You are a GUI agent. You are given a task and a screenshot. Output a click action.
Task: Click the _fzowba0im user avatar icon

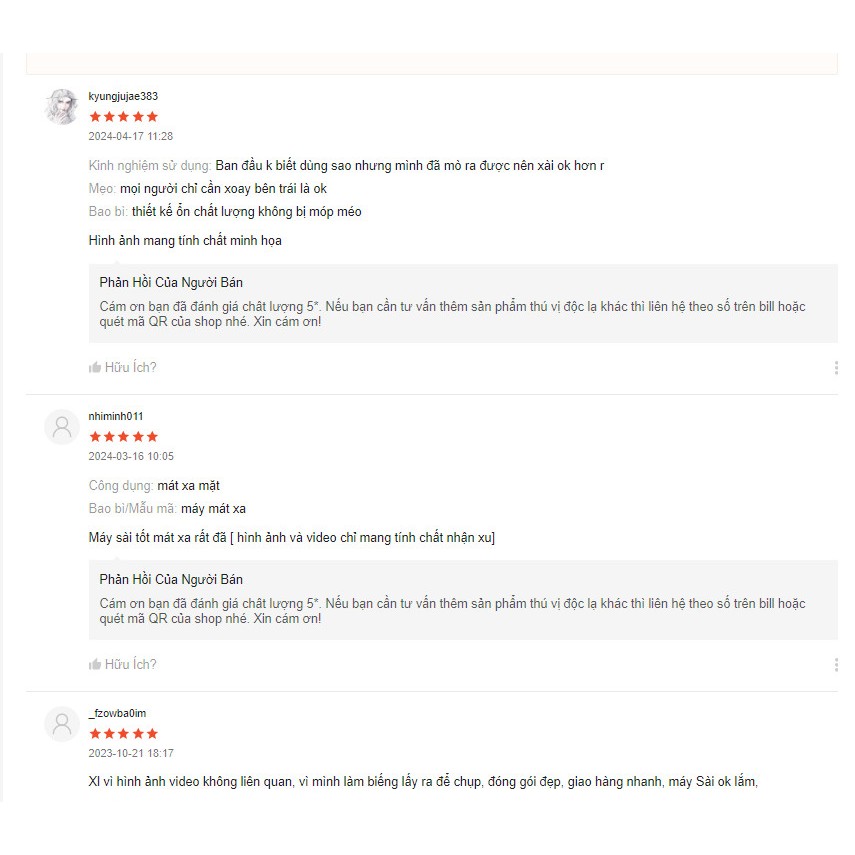pos(62,724)
